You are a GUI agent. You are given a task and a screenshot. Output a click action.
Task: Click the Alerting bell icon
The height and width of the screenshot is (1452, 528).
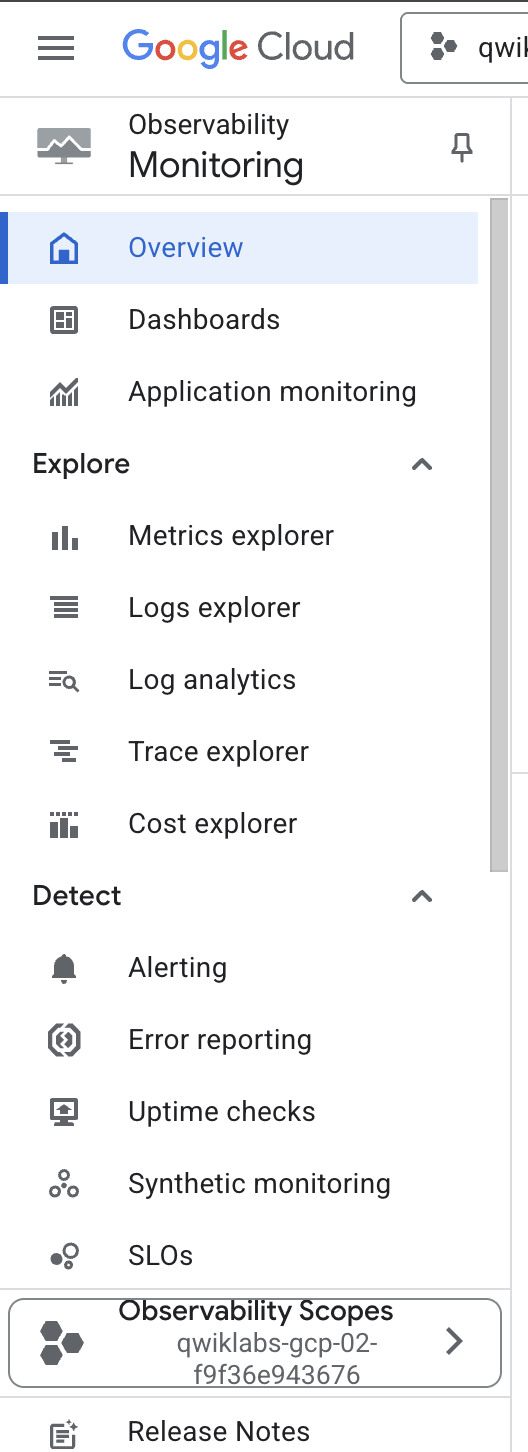pos(64,968)
